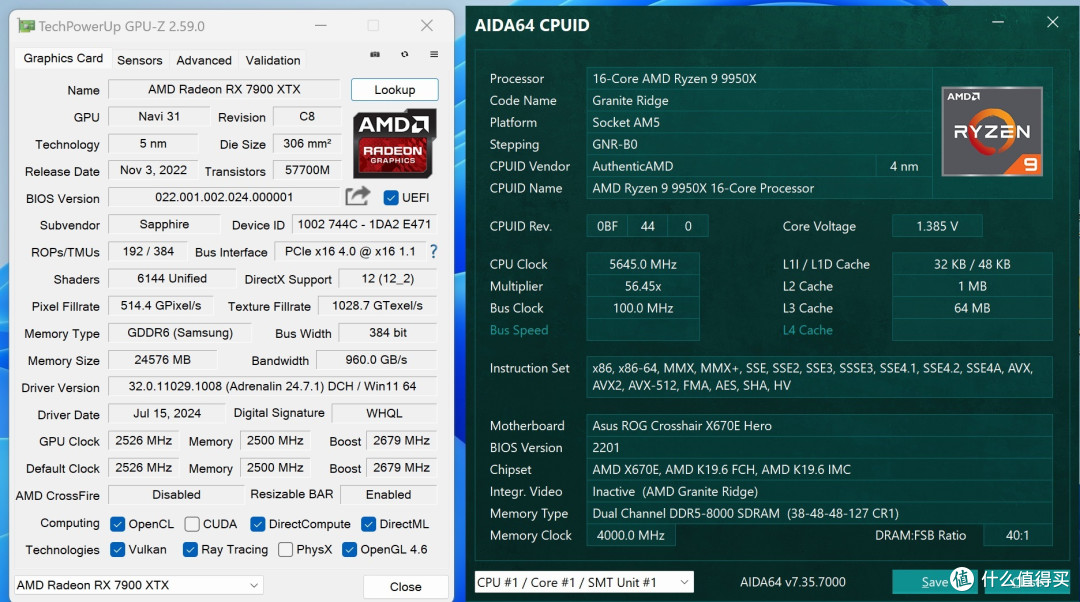The width and height of the screenshot is (1080, 602).
Task: Click the Lookup button
Action: coord(394,89)
